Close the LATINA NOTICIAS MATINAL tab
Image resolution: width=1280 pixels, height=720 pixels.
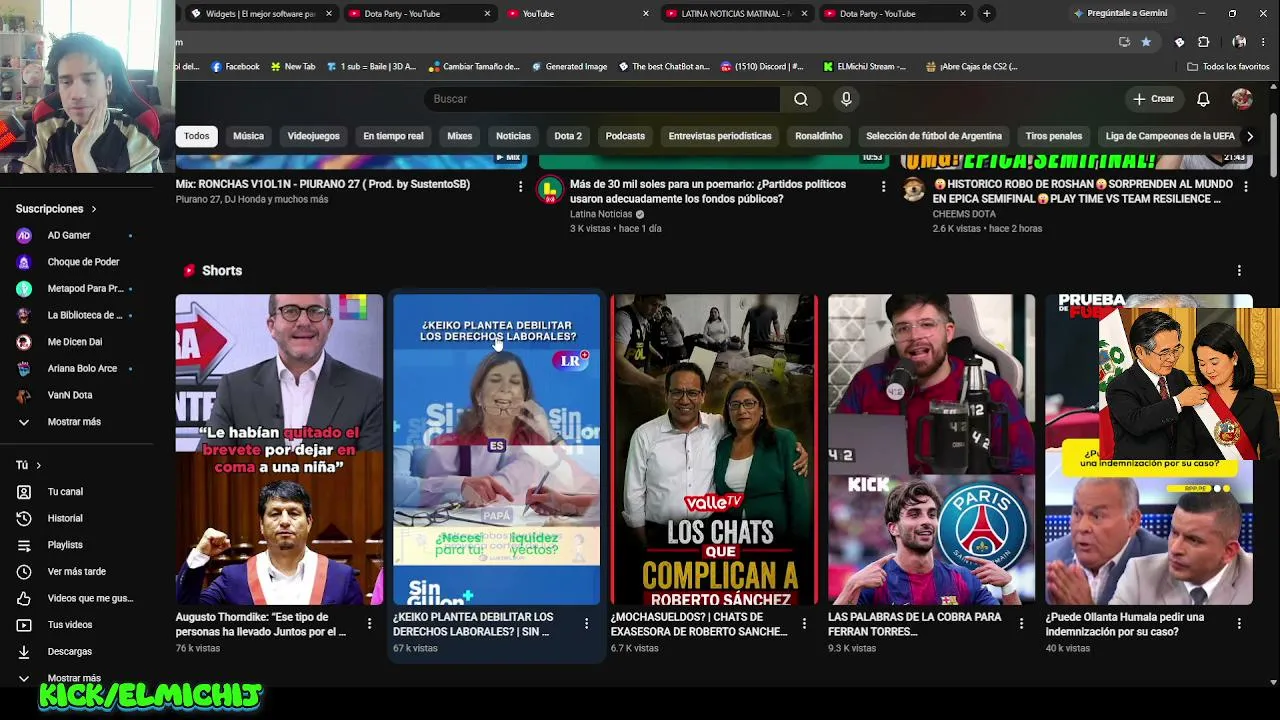pyautogui.click(x=804, y=13)
